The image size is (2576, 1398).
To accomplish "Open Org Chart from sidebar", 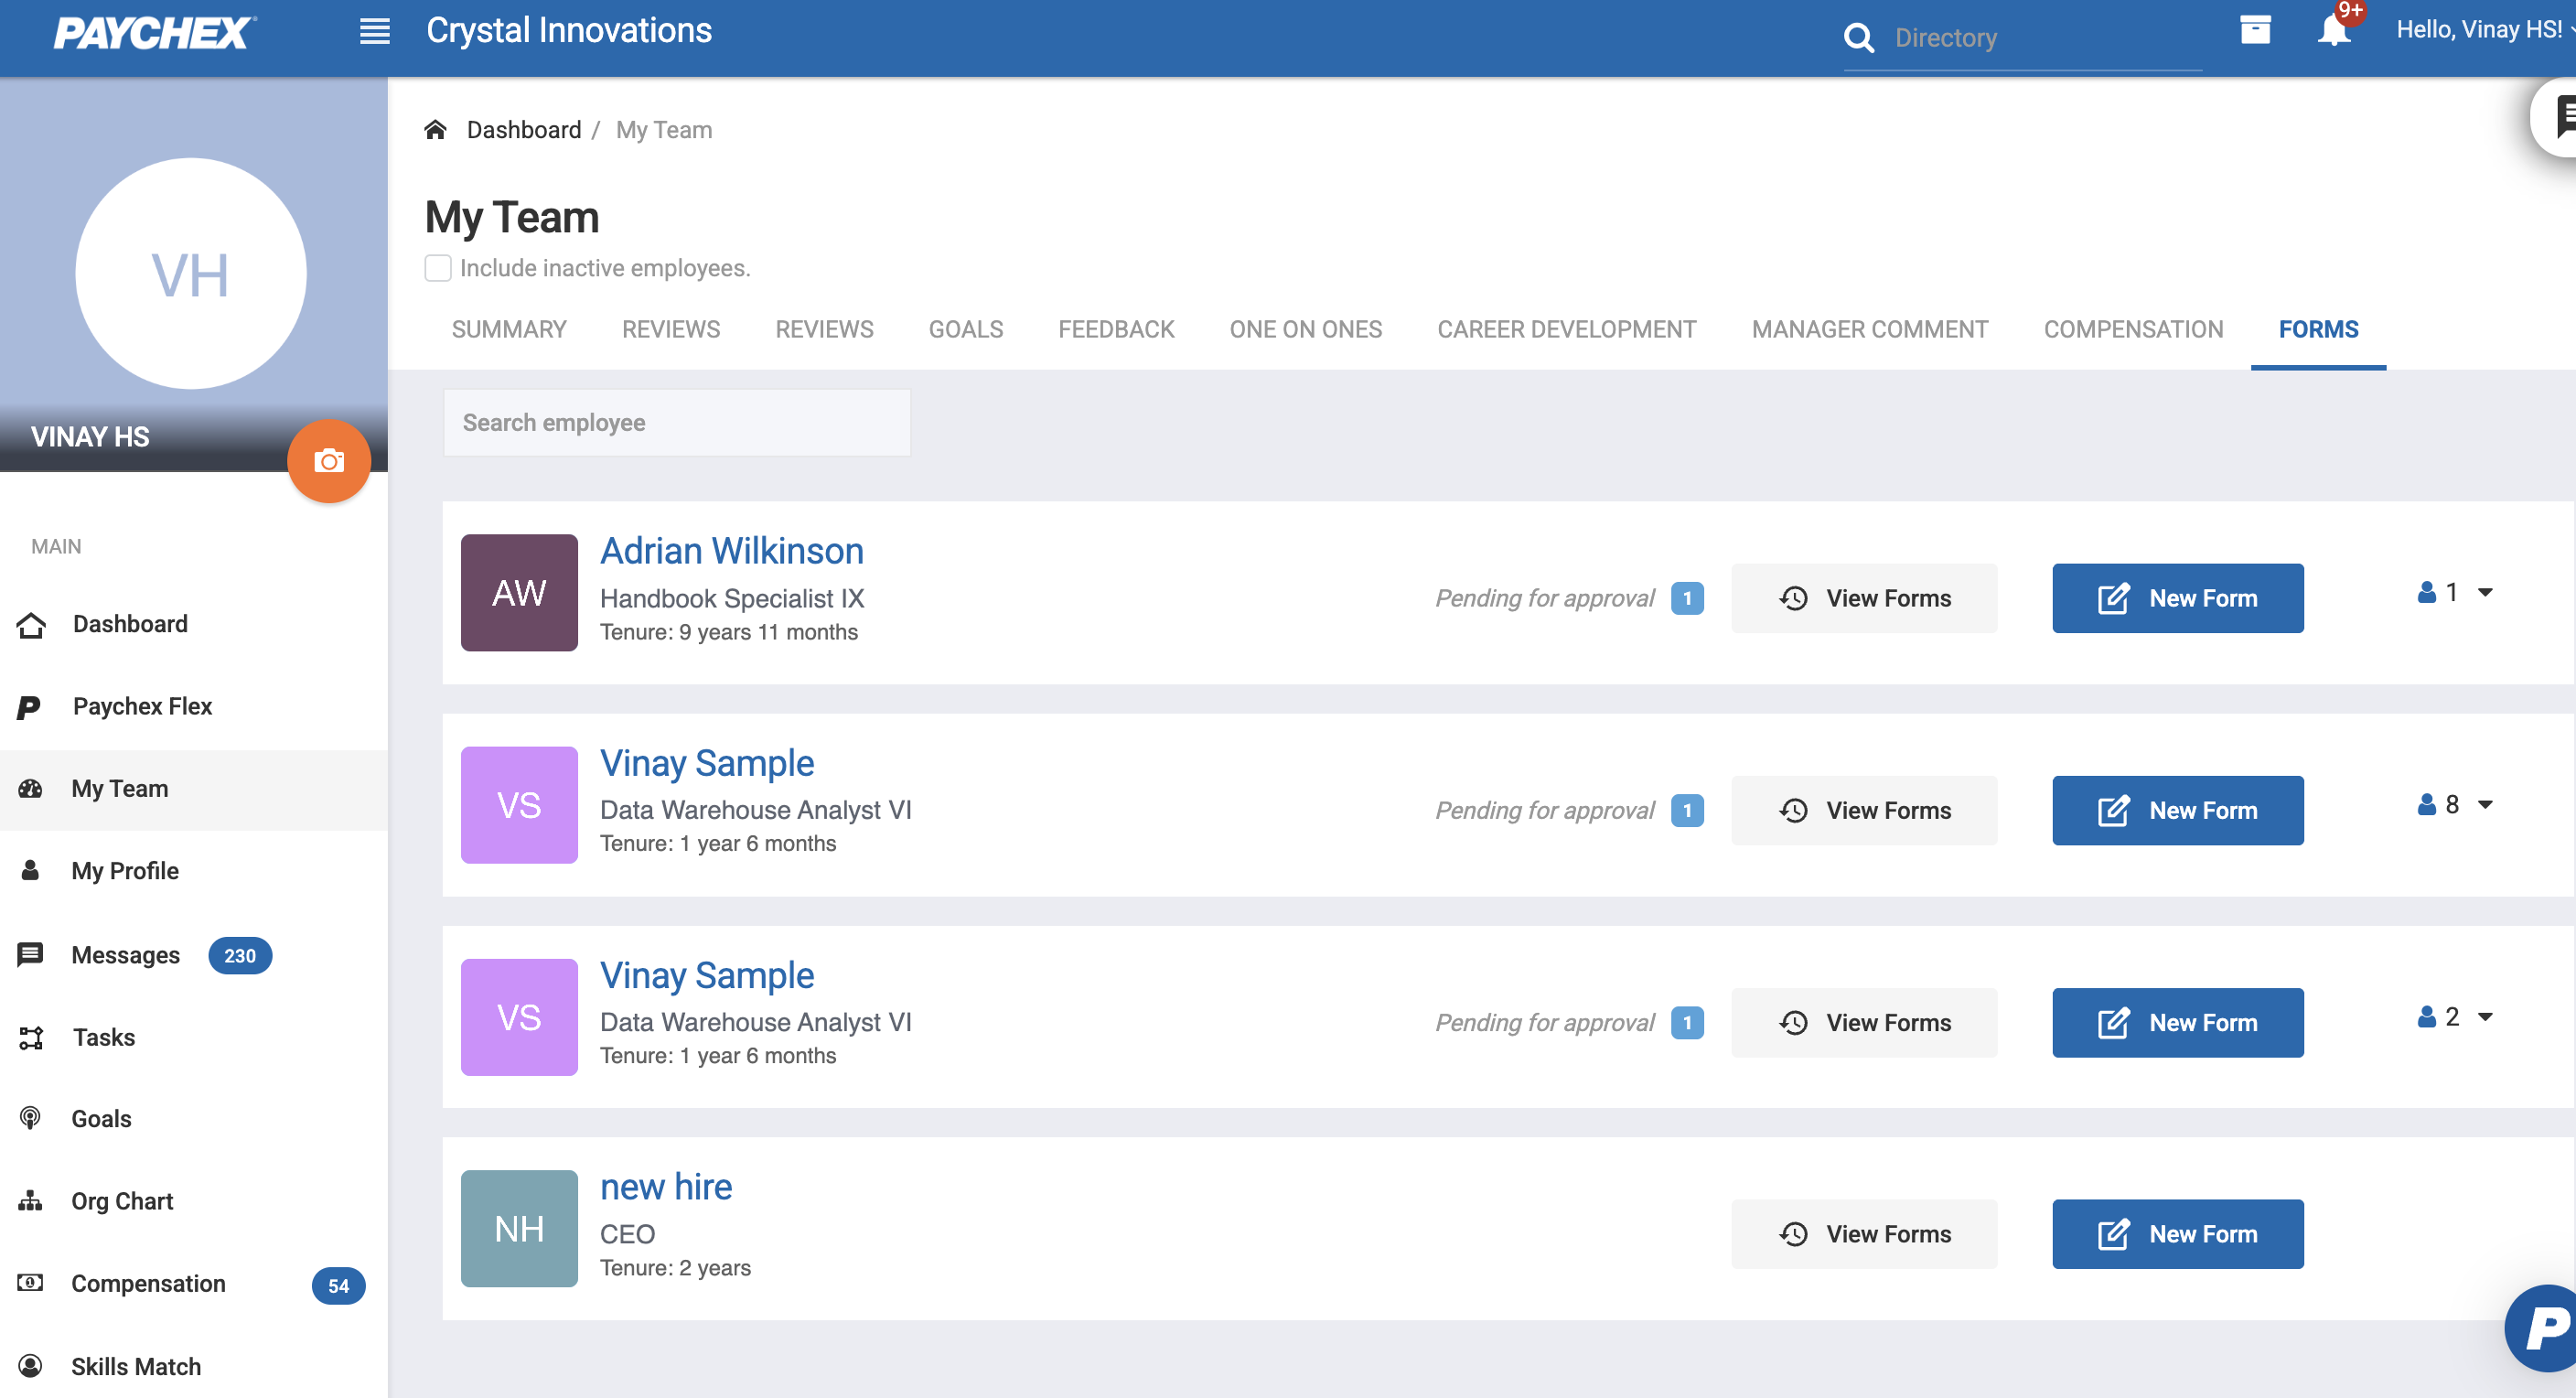I will click(x=122, y=1201).
